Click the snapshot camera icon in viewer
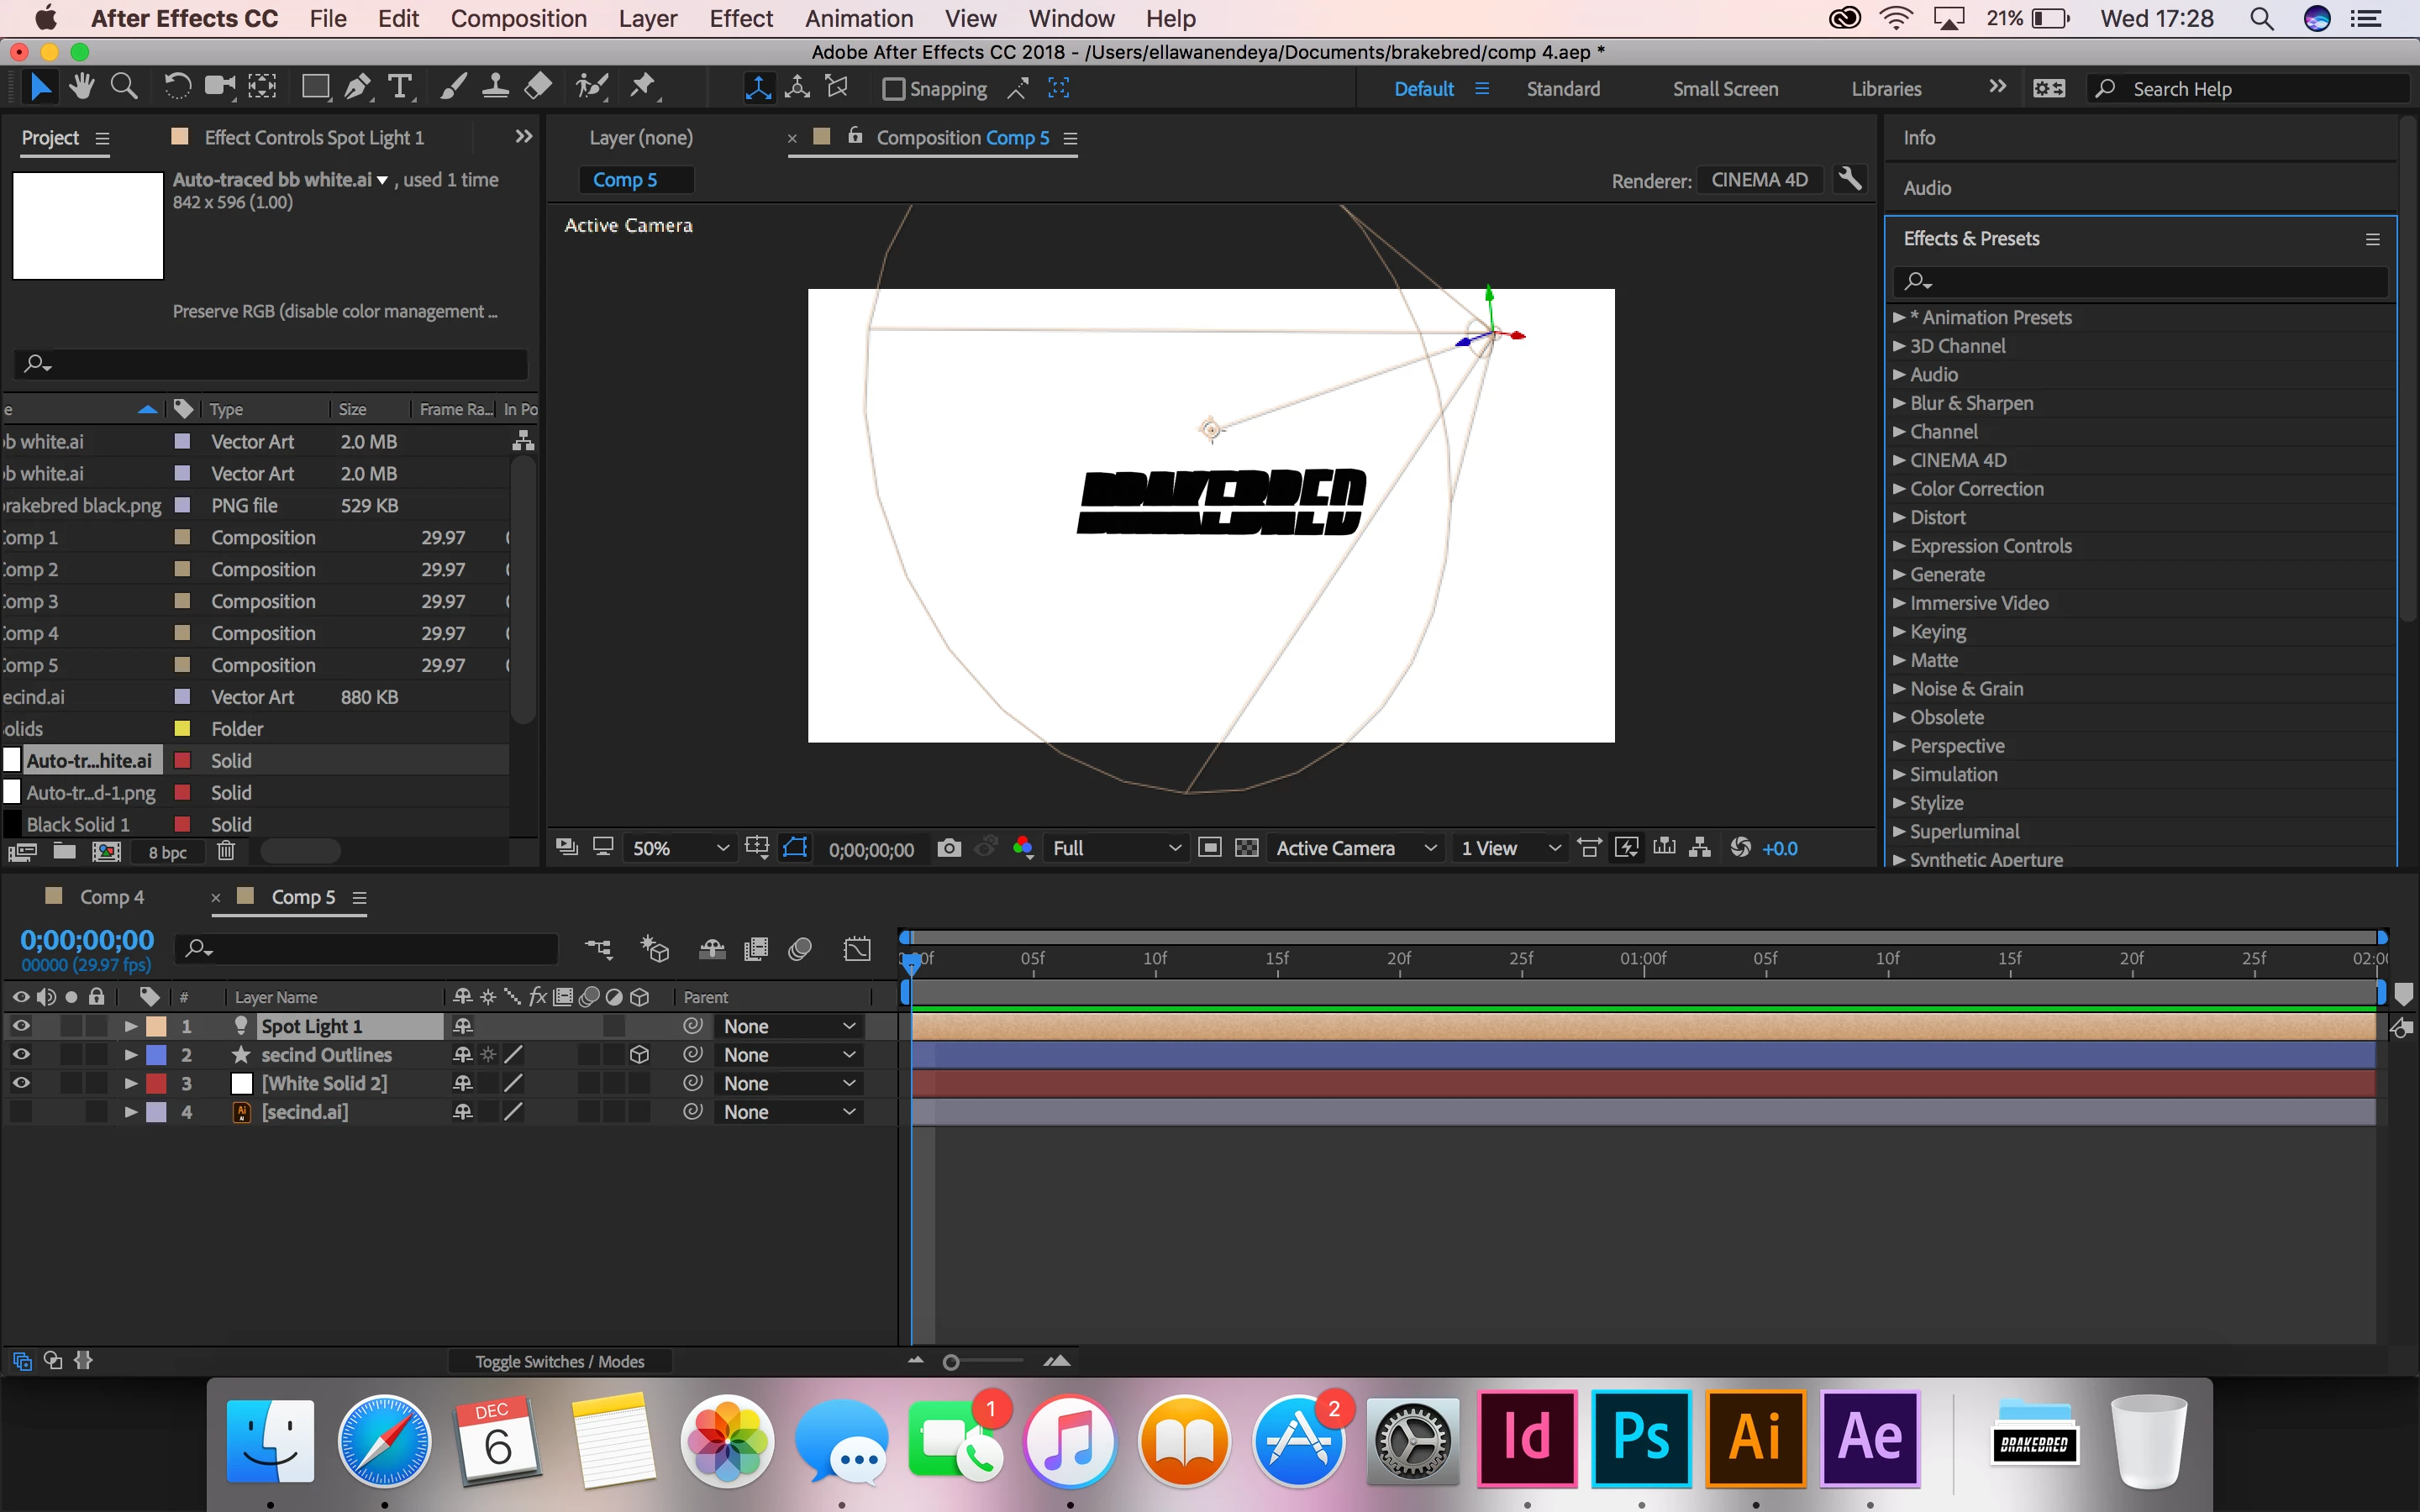 (949, 848)
